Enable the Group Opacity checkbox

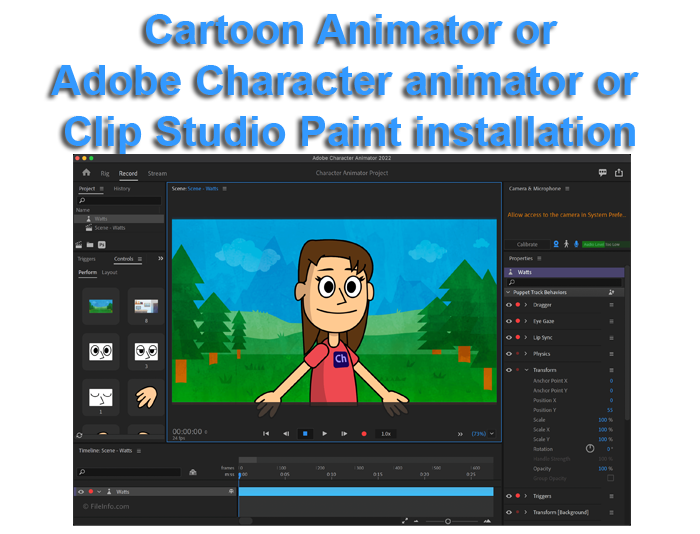[x=610, y=478]
